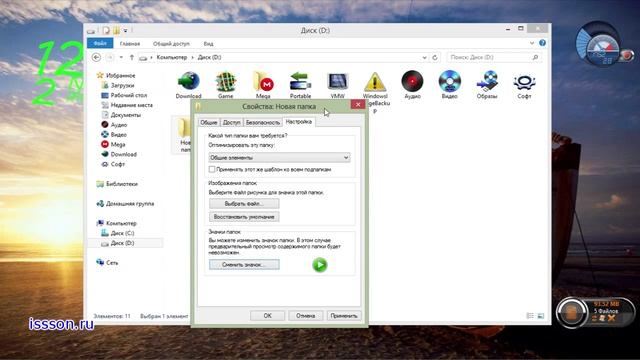
Task: Open the Download folder icon
Action: point(188,81)
